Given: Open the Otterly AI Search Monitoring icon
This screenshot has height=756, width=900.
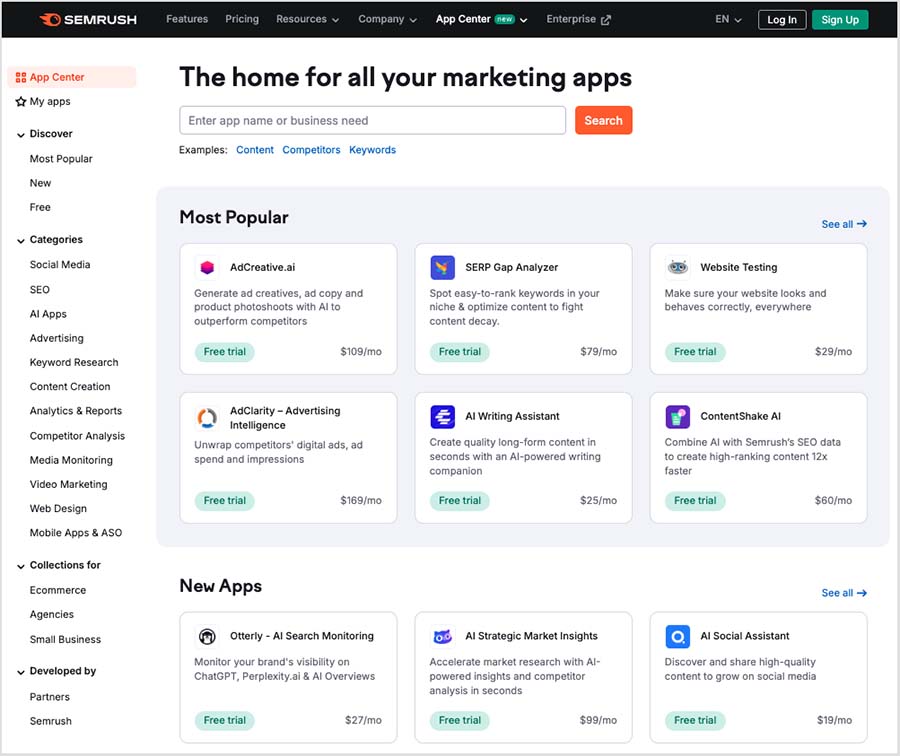Looking at the screenshot, I should click(207, 637).
